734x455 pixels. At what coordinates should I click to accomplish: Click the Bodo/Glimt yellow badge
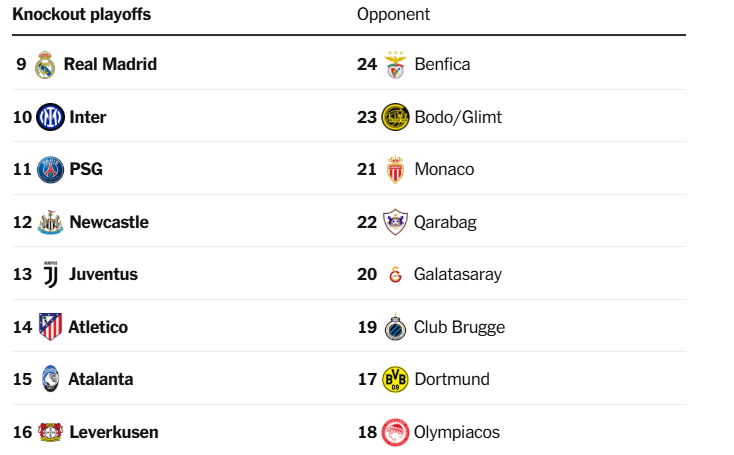(x=396, y=117)
